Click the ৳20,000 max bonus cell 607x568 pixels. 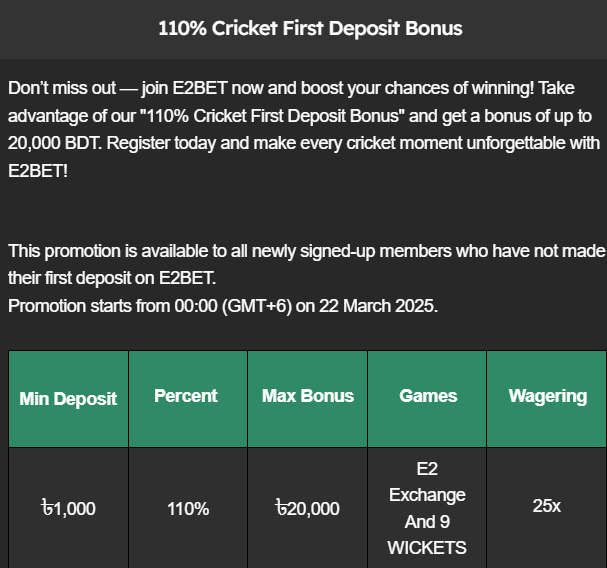(x=308, y=508)
